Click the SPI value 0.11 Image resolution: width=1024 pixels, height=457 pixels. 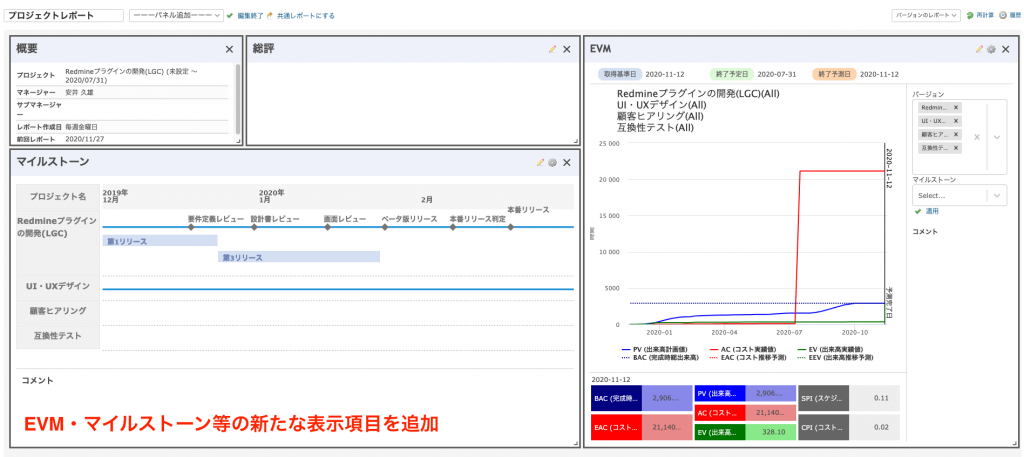[880, 398]
